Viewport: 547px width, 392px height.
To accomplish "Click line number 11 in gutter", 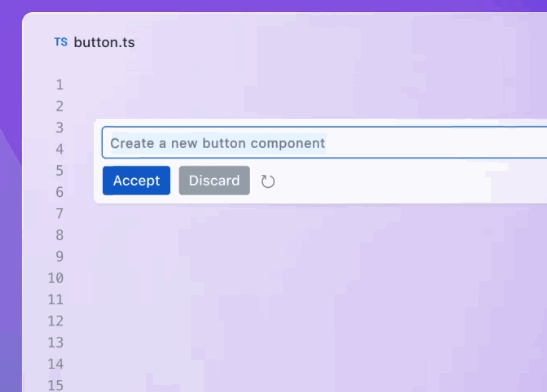I will pyautogui.click(x=56, y=300).
